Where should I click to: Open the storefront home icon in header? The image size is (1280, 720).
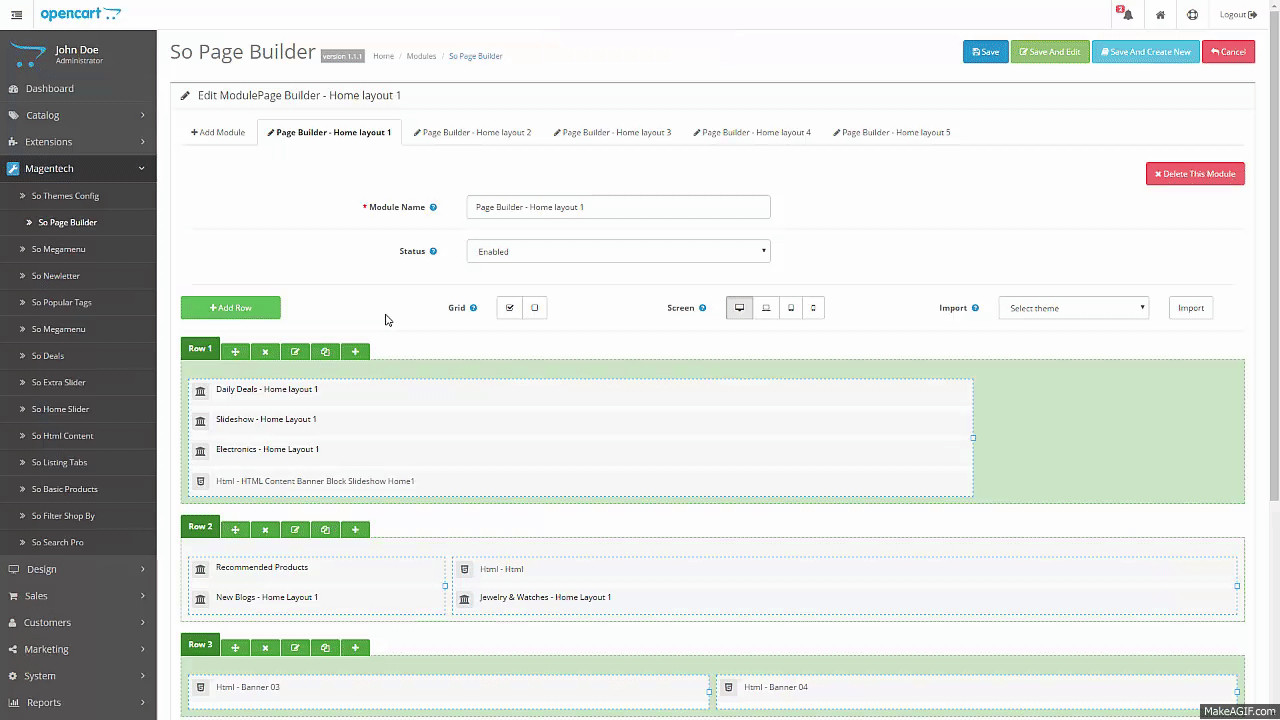tap(1160, 15)
